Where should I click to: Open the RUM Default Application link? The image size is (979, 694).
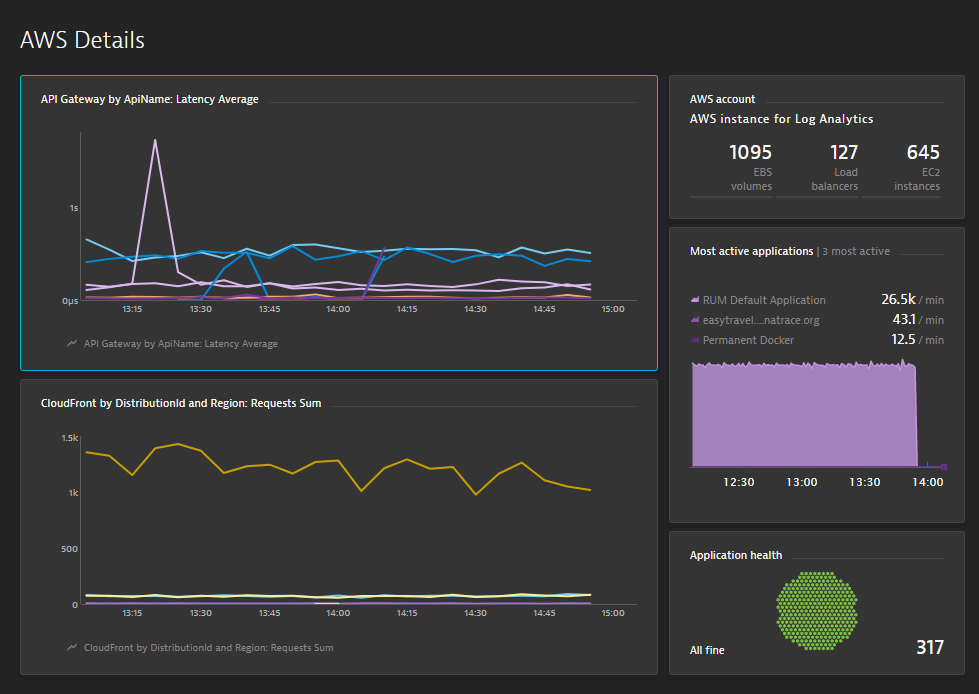[764, 300]
